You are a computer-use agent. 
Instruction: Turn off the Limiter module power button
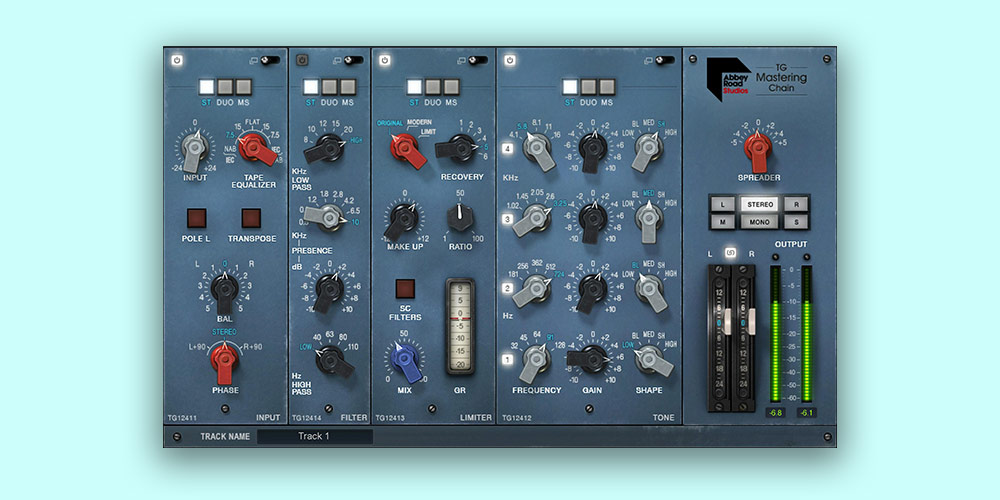(x=385, y=61)
